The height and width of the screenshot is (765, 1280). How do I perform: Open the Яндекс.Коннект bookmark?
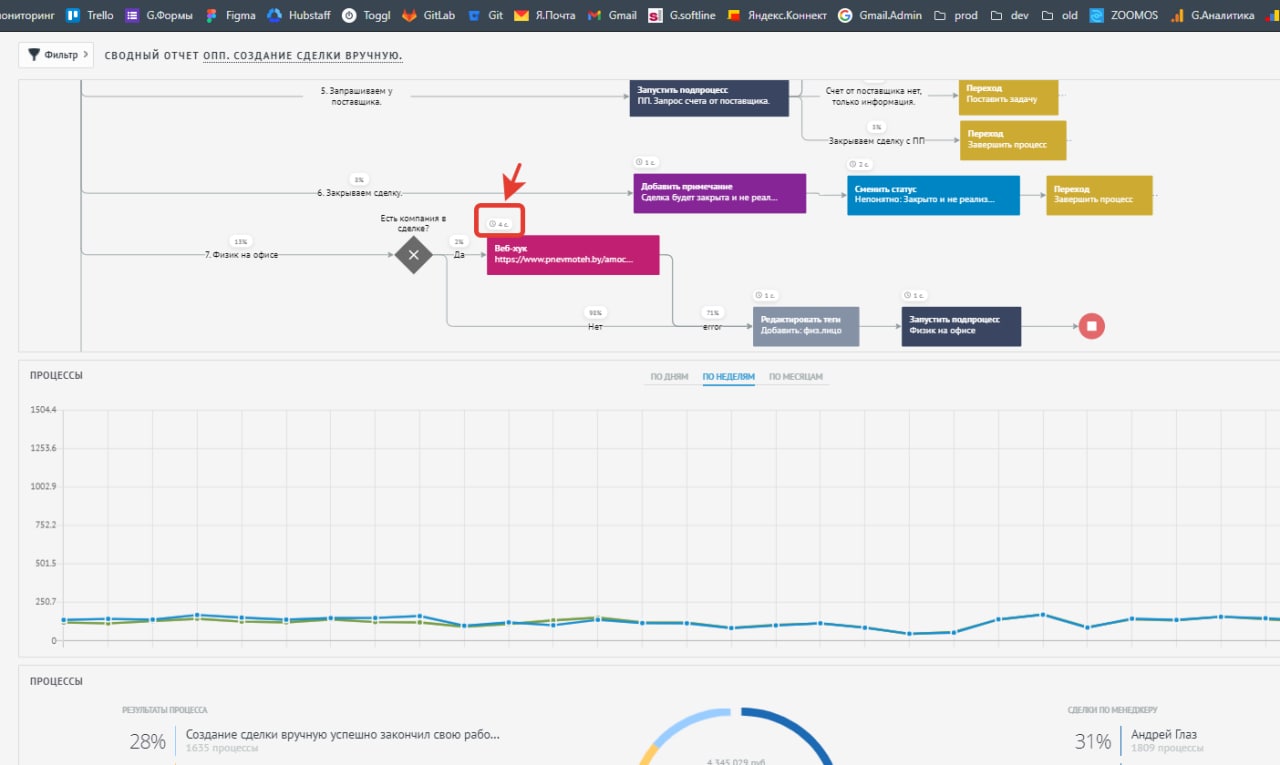point(777,15)
